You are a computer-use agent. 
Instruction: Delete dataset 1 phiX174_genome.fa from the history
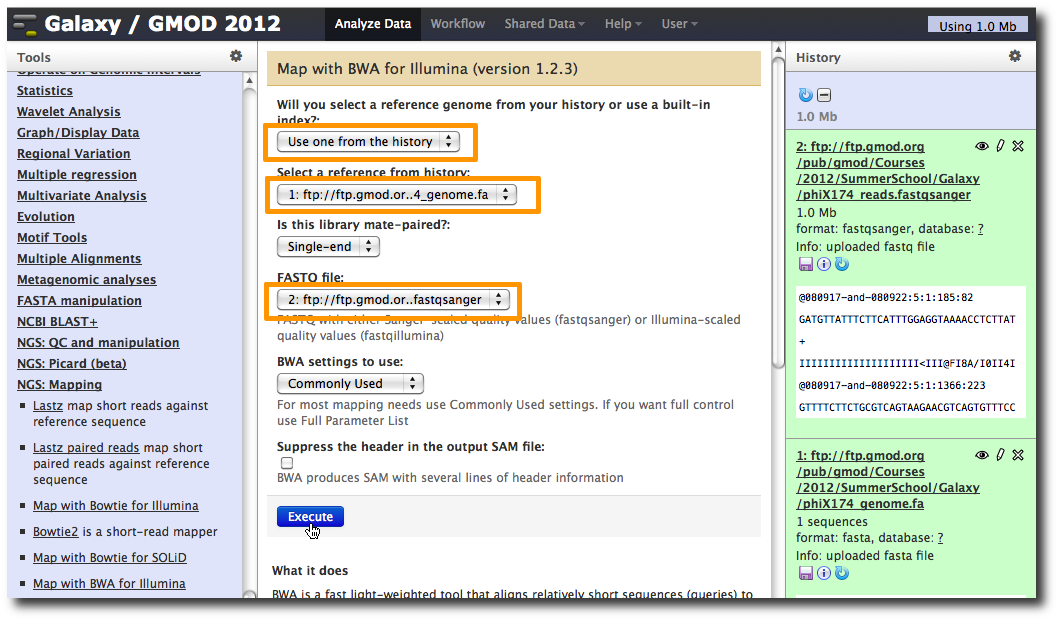coord(1018,455)
